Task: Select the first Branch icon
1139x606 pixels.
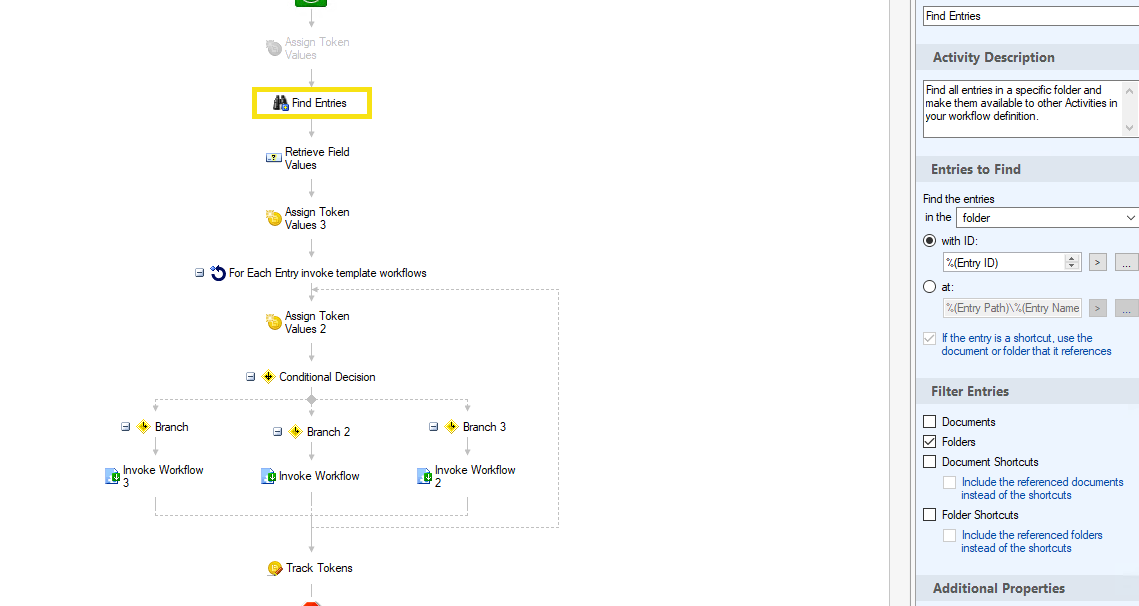Action: [144, 427]
